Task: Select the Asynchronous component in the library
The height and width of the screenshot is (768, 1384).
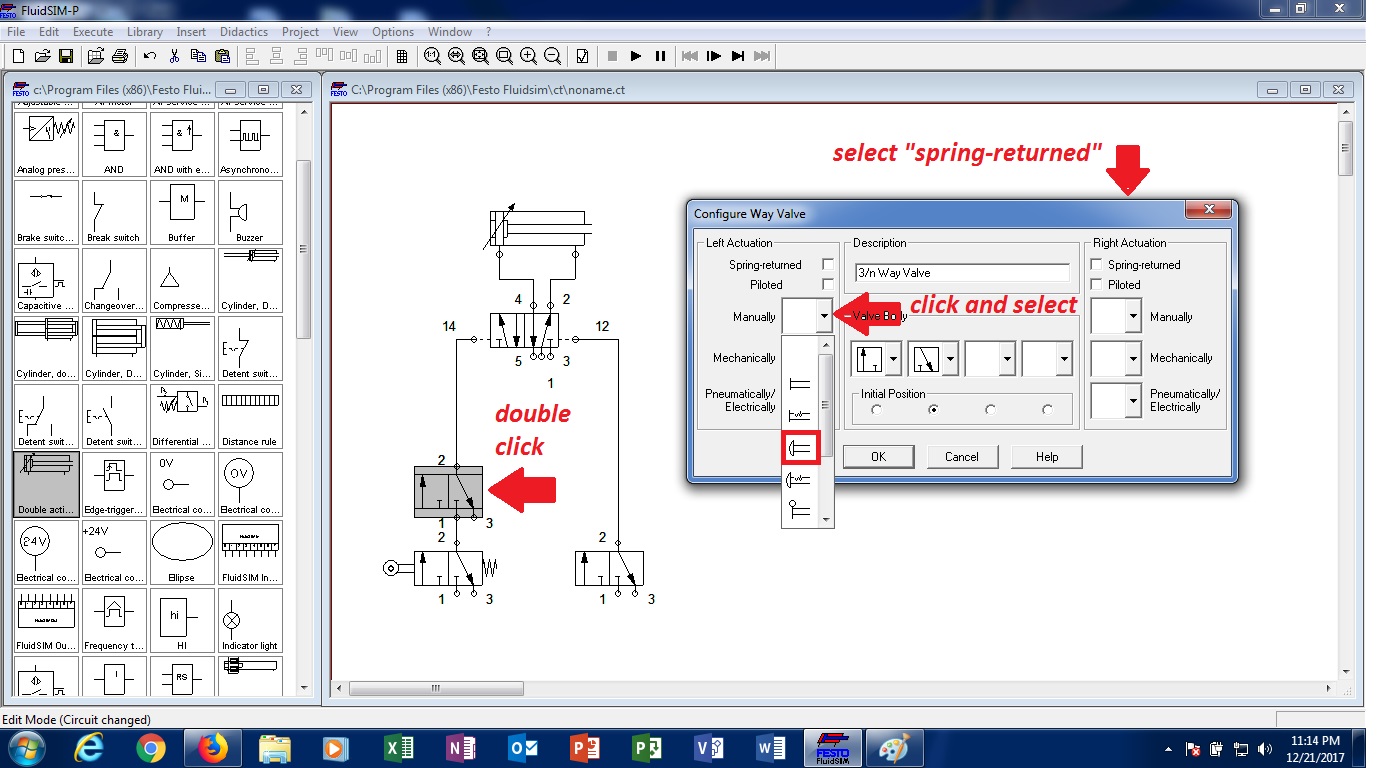Action: 250,144
